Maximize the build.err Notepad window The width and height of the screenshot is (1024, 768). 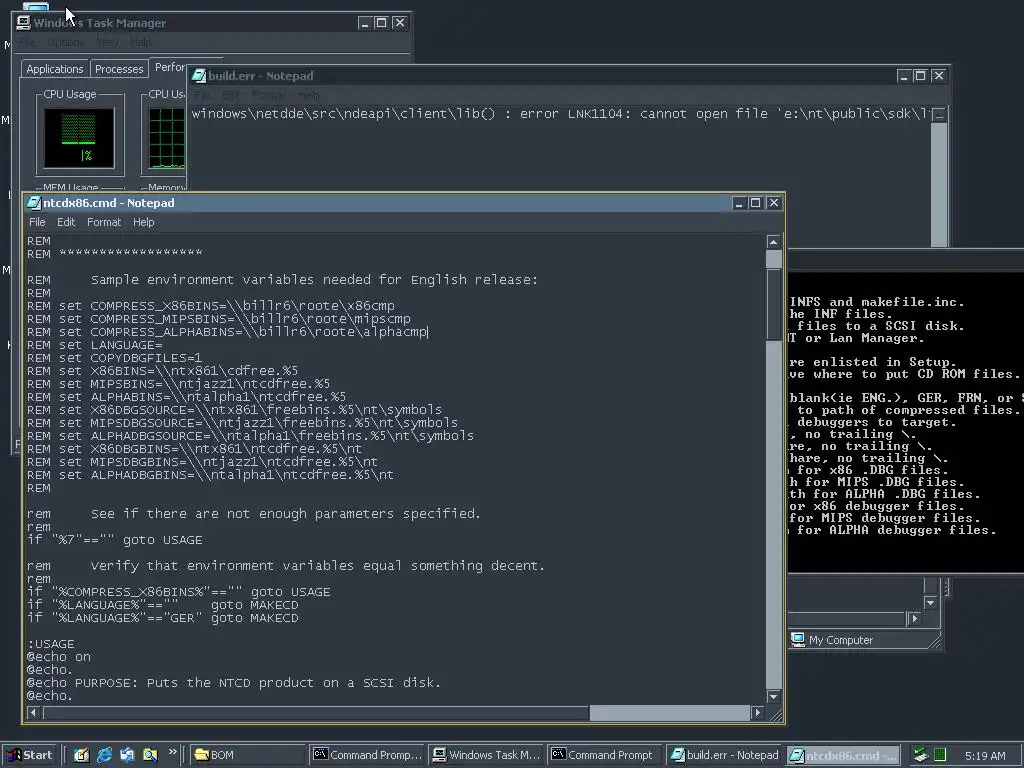pyautogui.click(x=920, y=76)
